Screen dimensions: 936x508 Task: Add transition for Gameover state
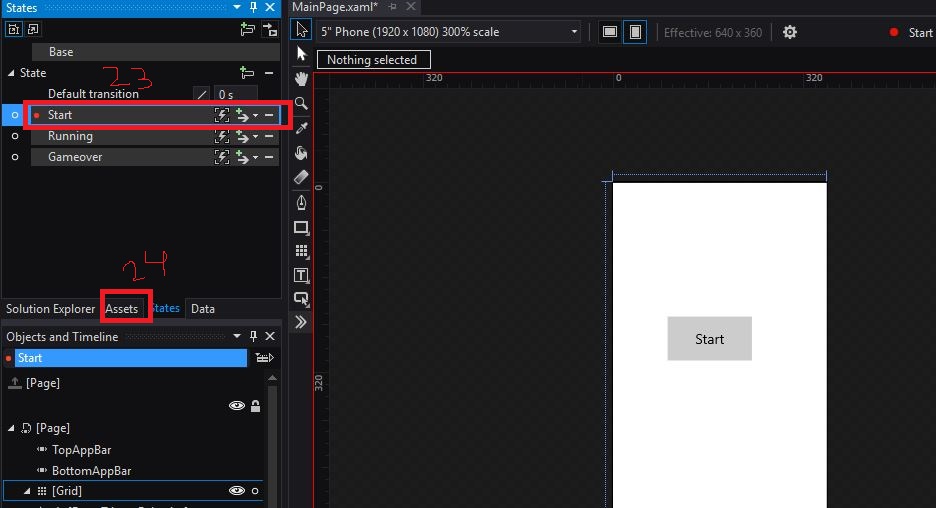[242, 158]
